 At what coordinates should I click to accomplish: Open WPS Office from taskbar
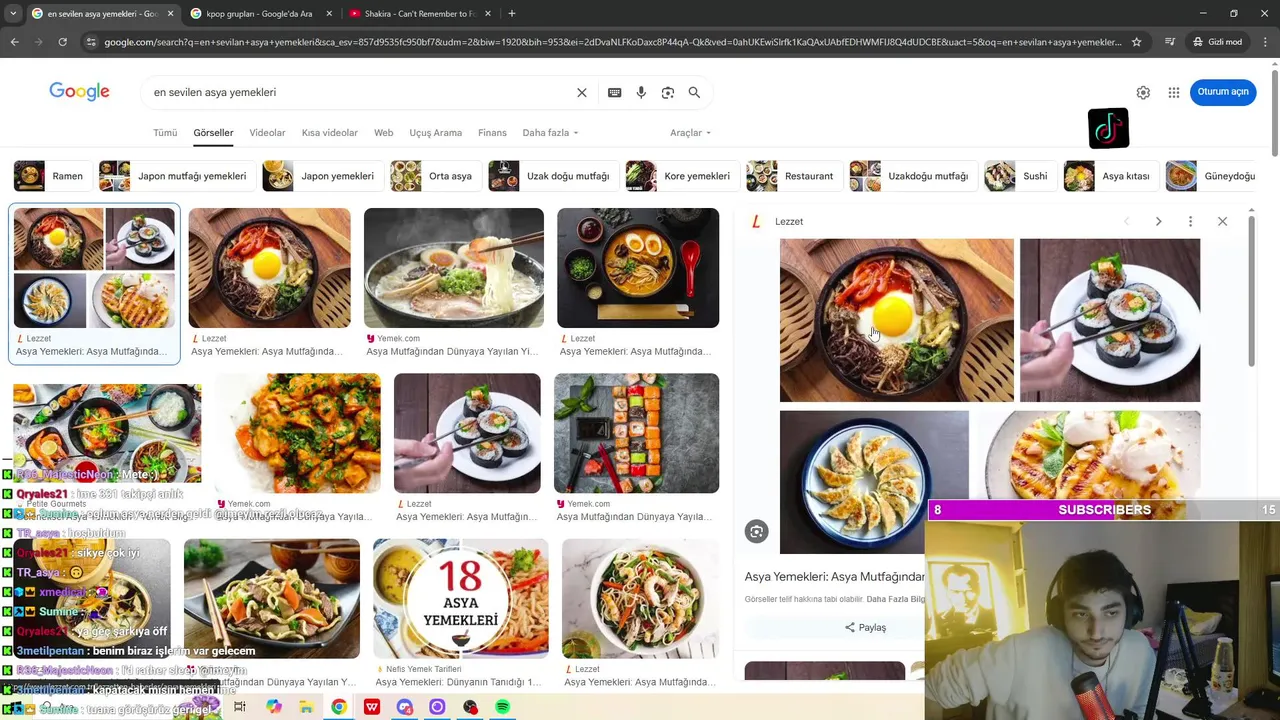pos(372,707)
